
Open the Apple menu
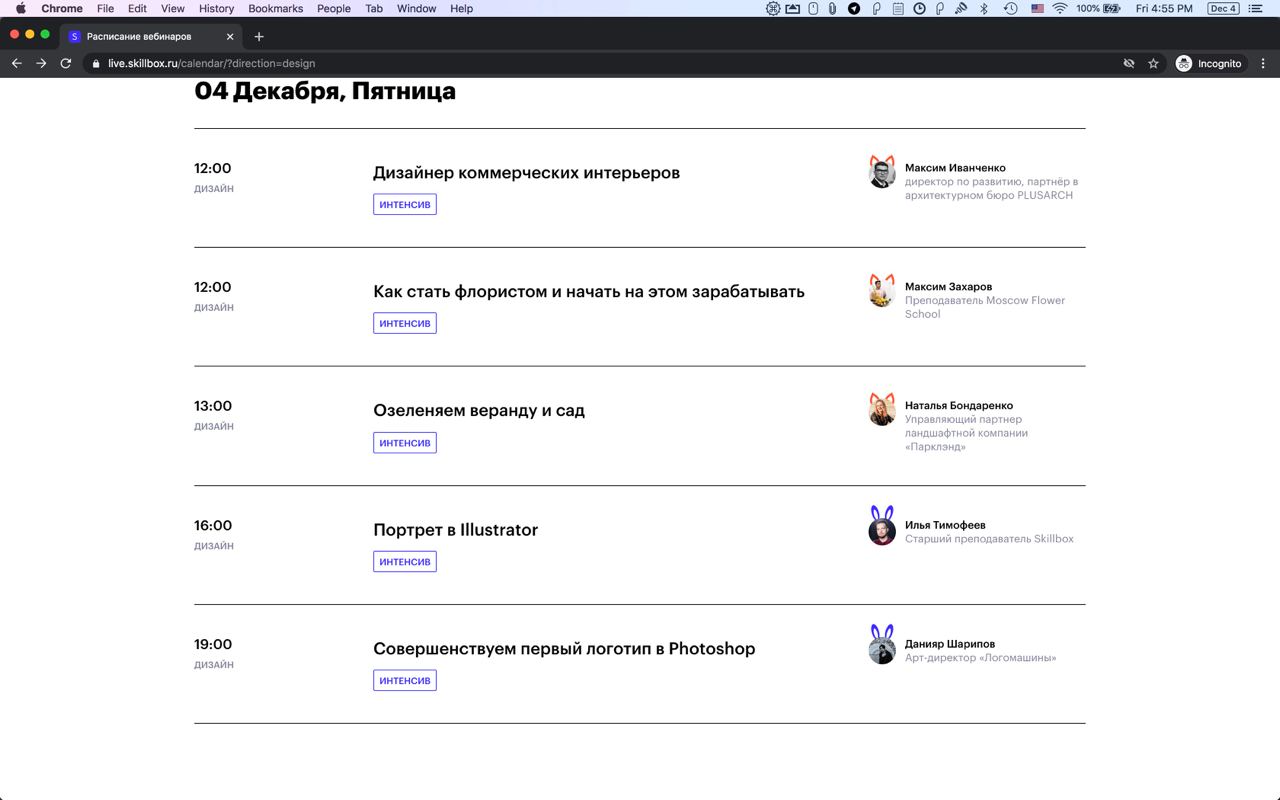[x=20, y=8]
